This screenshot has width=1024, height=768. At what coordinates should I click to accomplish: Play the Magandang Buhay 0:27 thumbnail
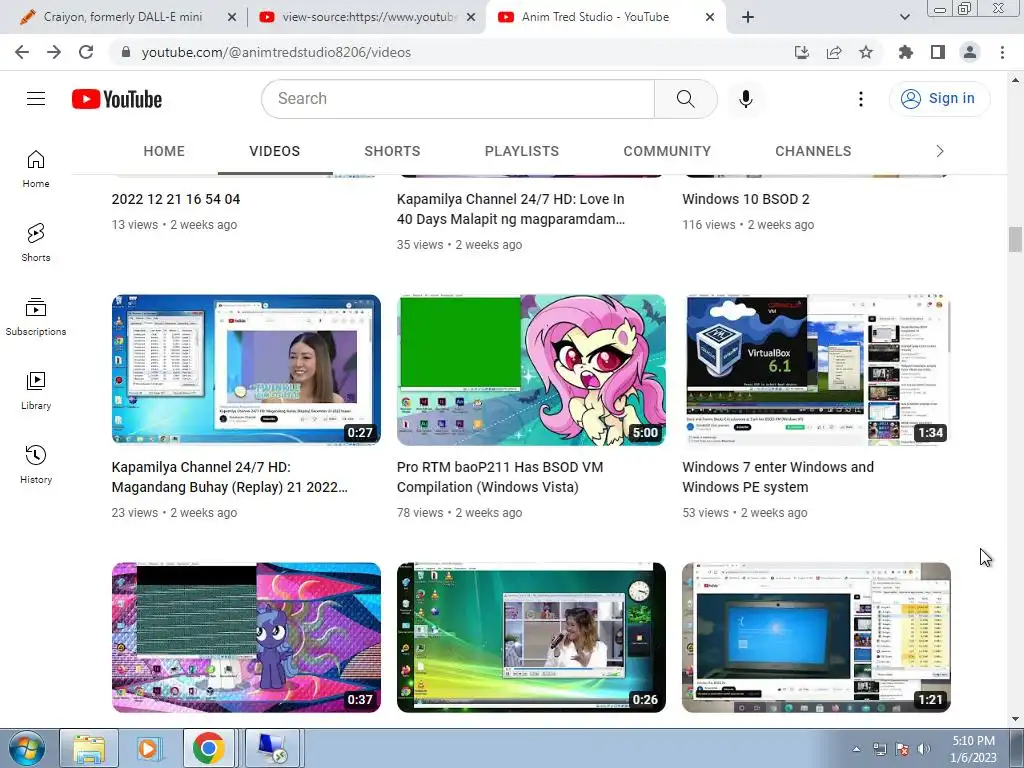(x=246, y=370)
